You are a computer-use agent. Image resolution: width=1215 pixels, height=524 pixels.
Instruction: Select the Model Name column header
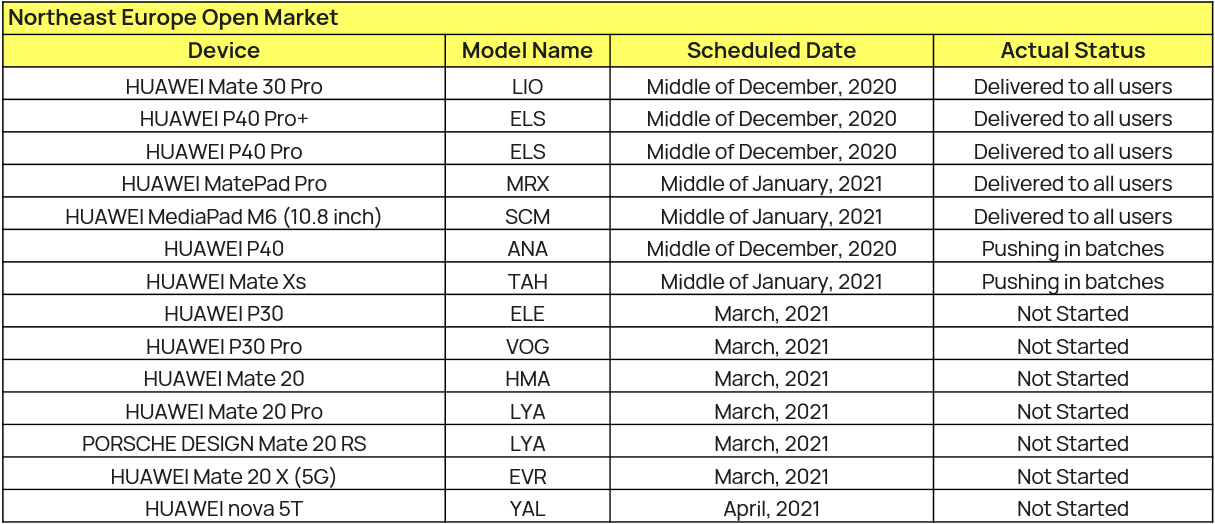pos(527,51)
